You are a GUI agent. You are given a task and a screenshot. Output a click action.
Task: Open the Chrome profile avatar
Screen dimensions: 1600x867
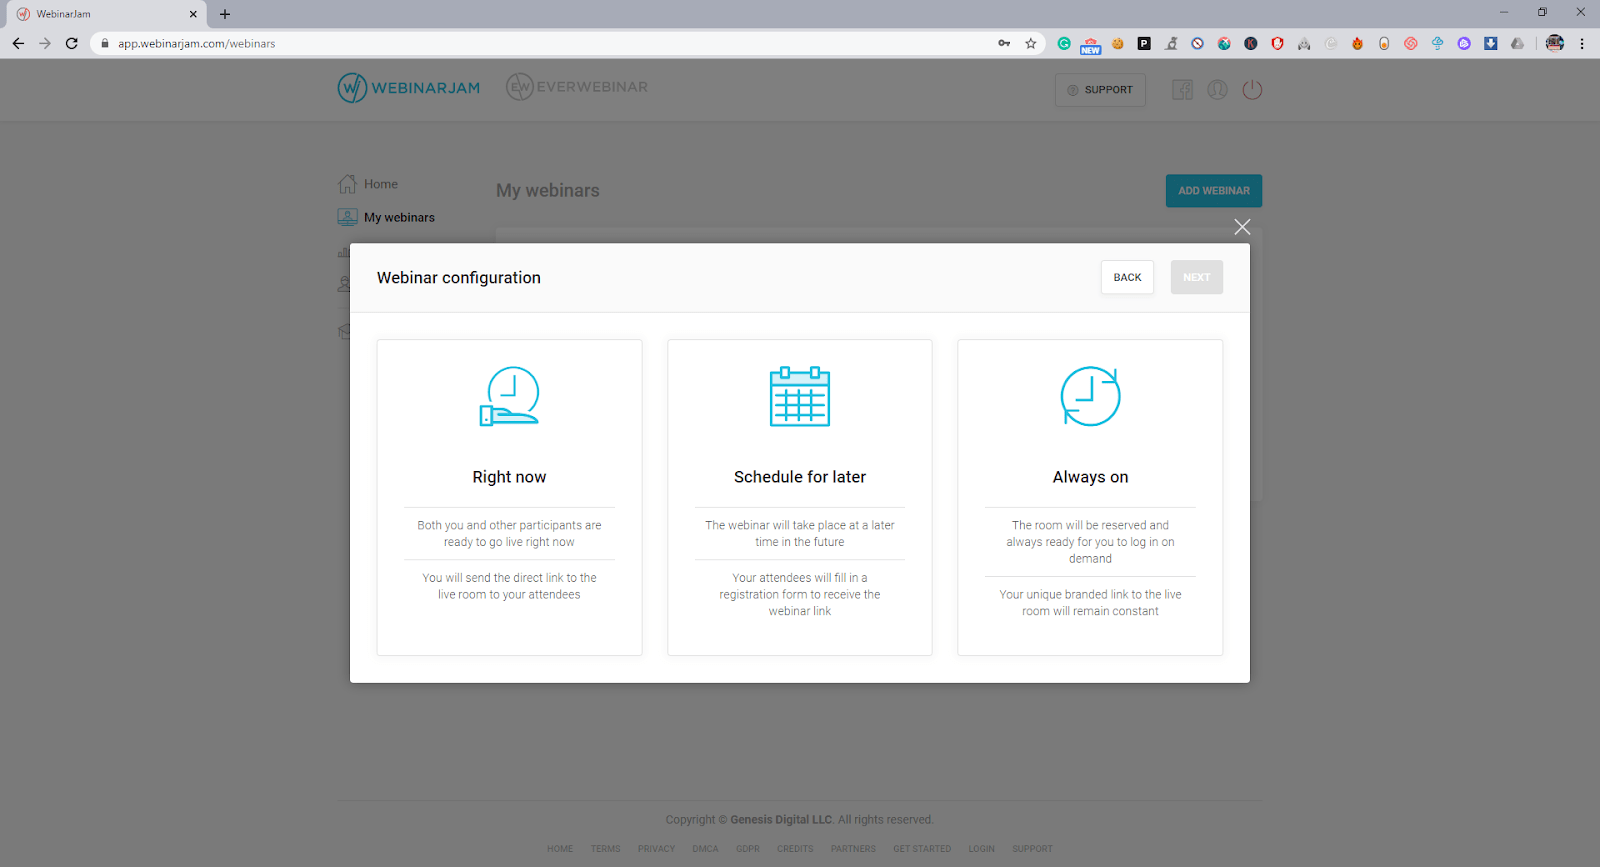click(x=1555, y=43)
